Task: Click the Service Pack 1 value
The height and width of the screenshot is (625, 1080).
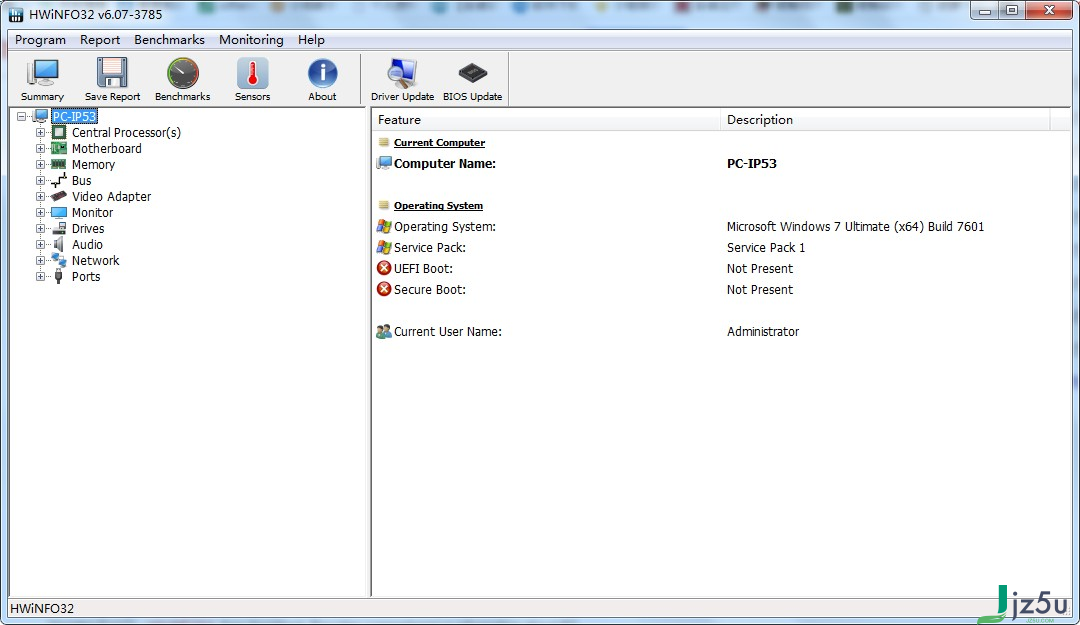Action: [766, 247]
